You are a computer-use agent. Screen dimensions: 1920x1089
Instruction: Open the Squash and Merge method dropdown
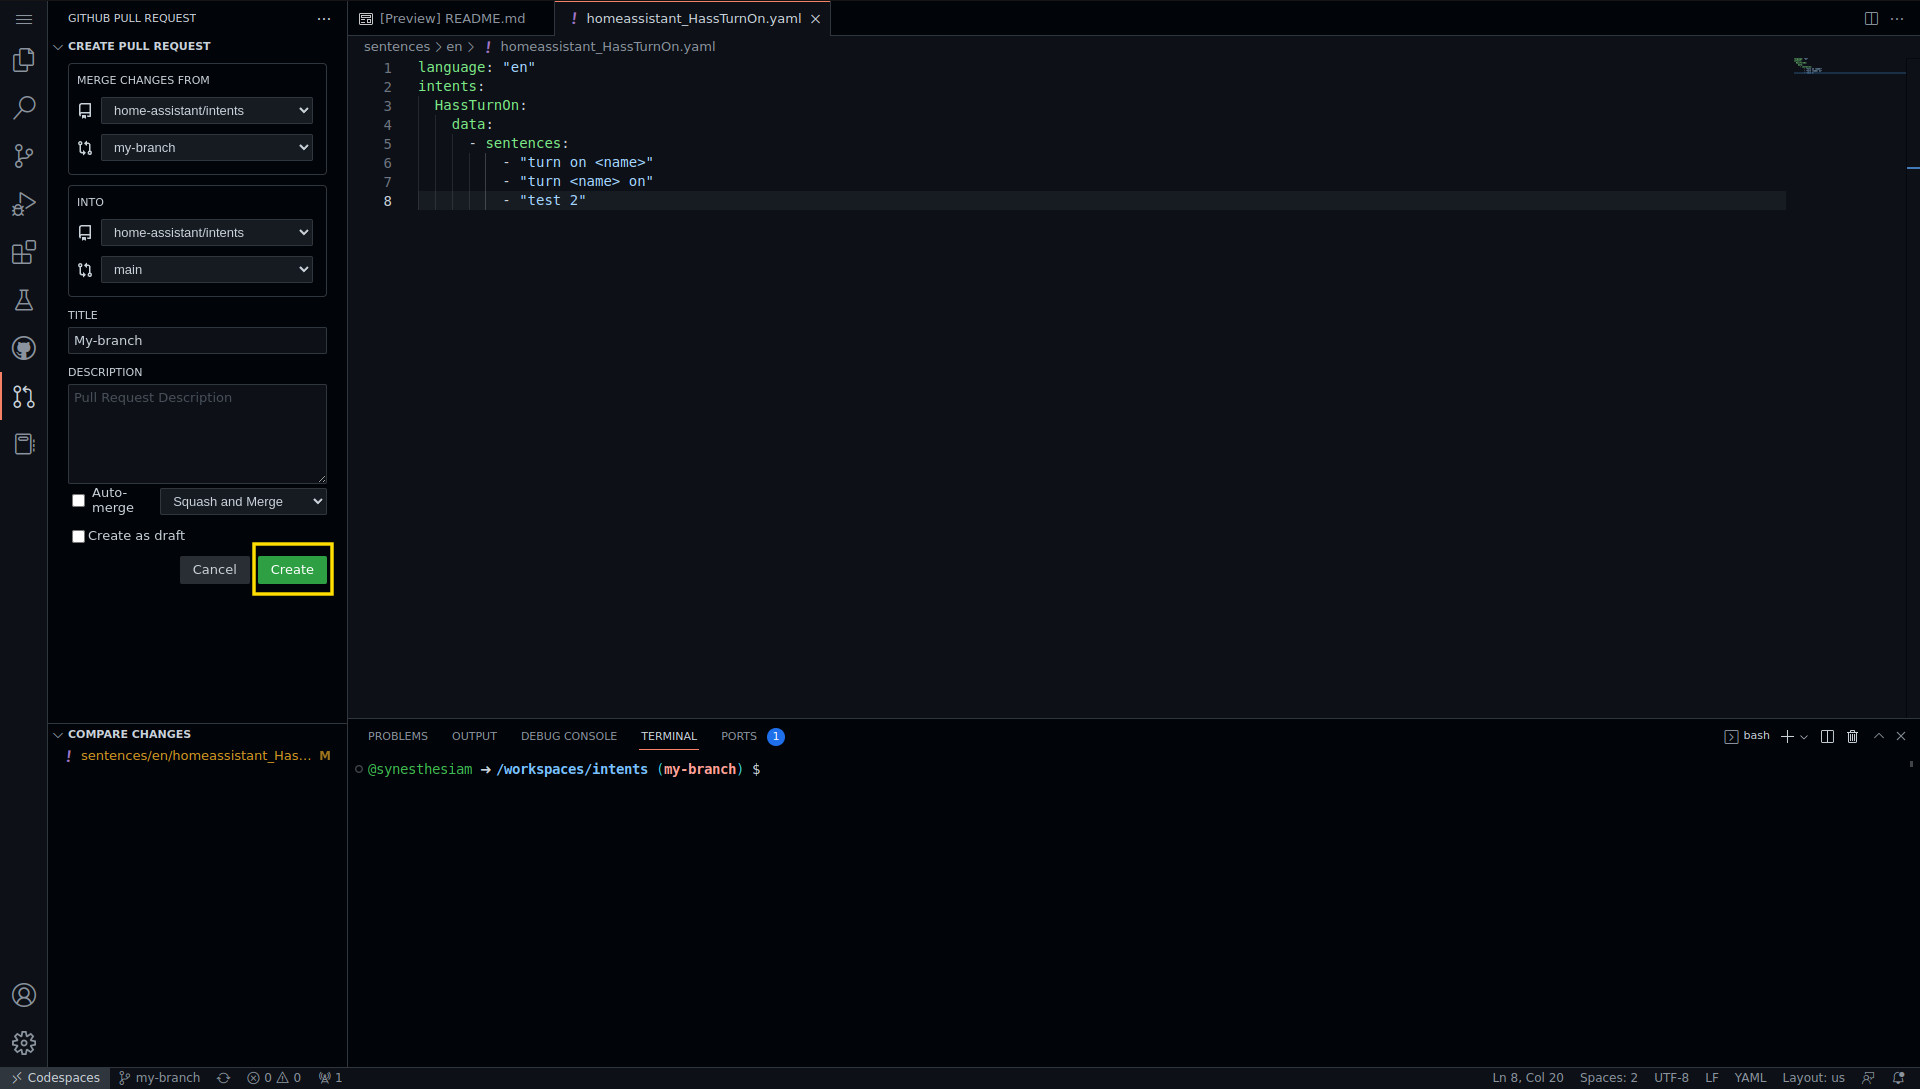tap(244, 501)
